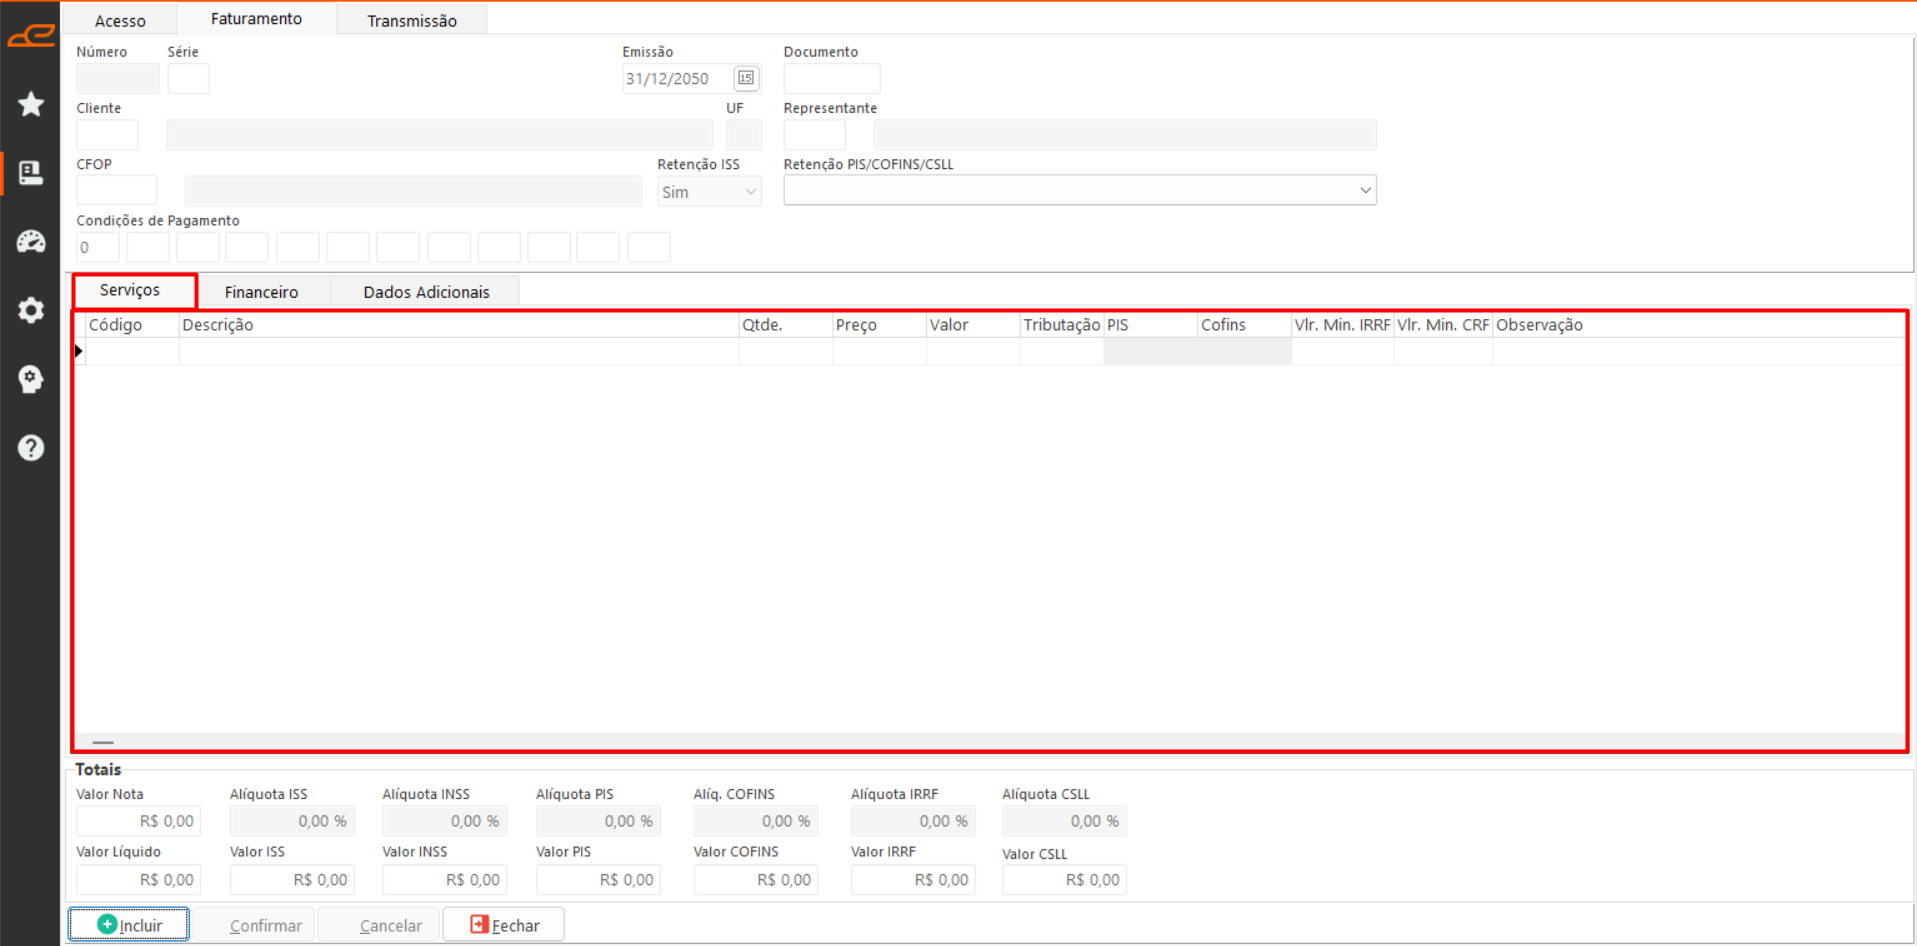Viewport: 1917px width, 946px height.
Task: Open the dashboard gauge sidebar icon
Action: click(31, 242)
